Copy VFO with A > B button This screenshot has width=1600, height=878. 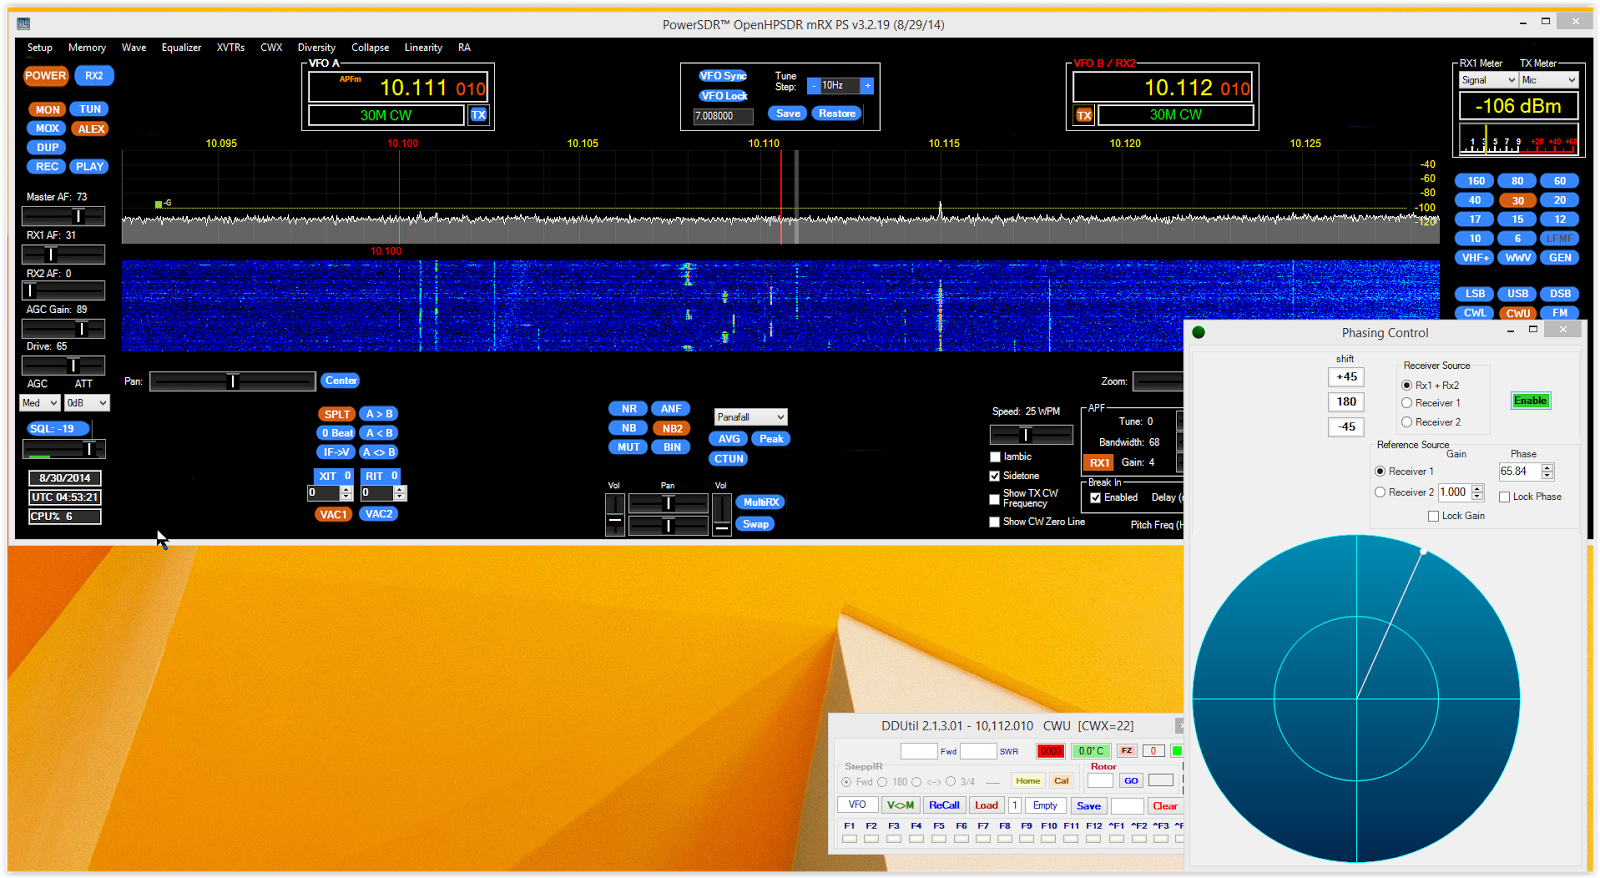click(x=379, y=414)
